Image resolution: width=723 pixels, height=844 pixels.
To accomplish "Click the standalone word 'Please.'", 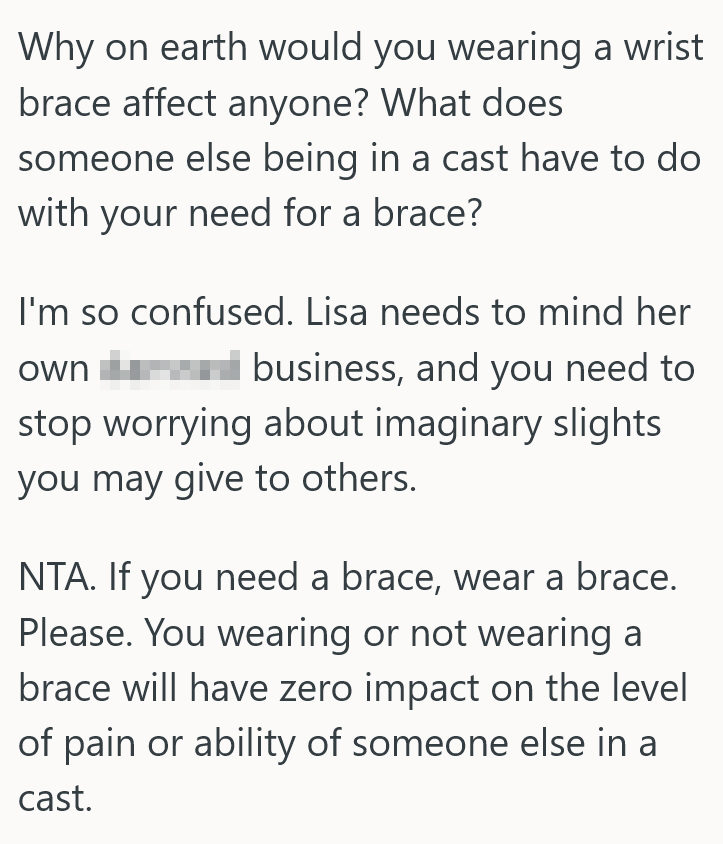I will (x=73, y=634).
